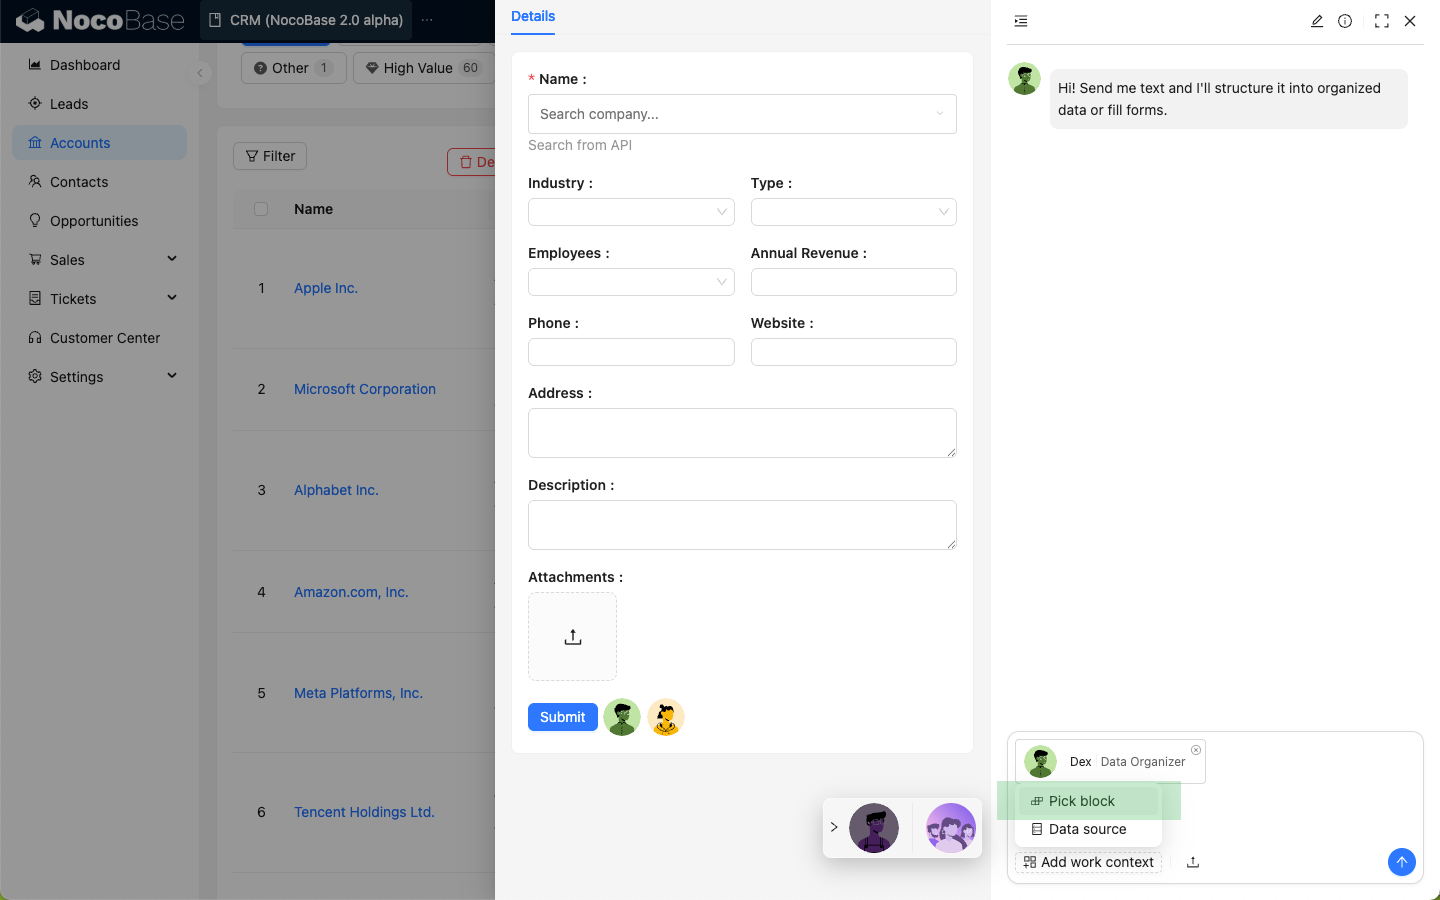
Task: Expand chat panel to fullscreen
Action: pos(1381,21)
